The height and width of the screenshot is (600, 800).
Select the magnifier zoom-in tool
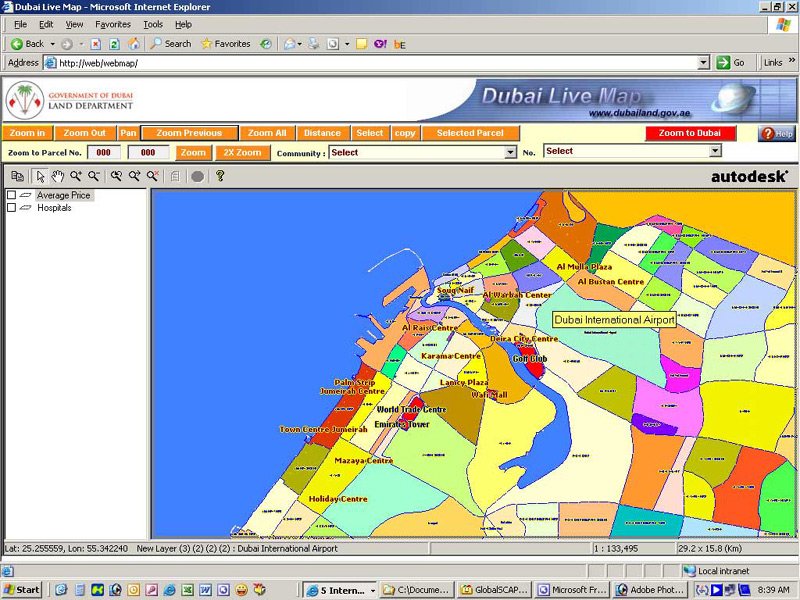(x=76, y=177)
